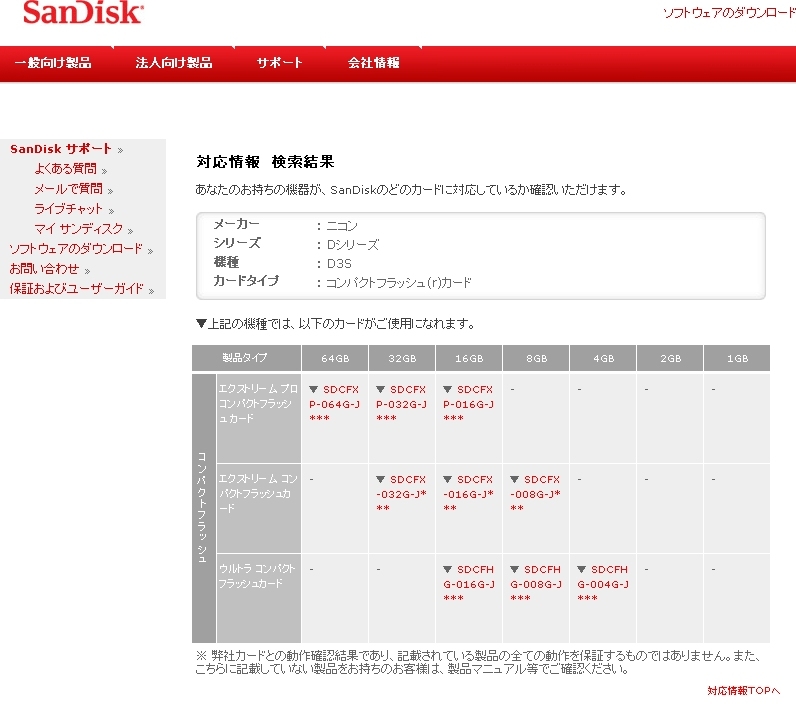796x706 pixels.
Task: Open お問い合わせ in sidebar
Action: 44,268
